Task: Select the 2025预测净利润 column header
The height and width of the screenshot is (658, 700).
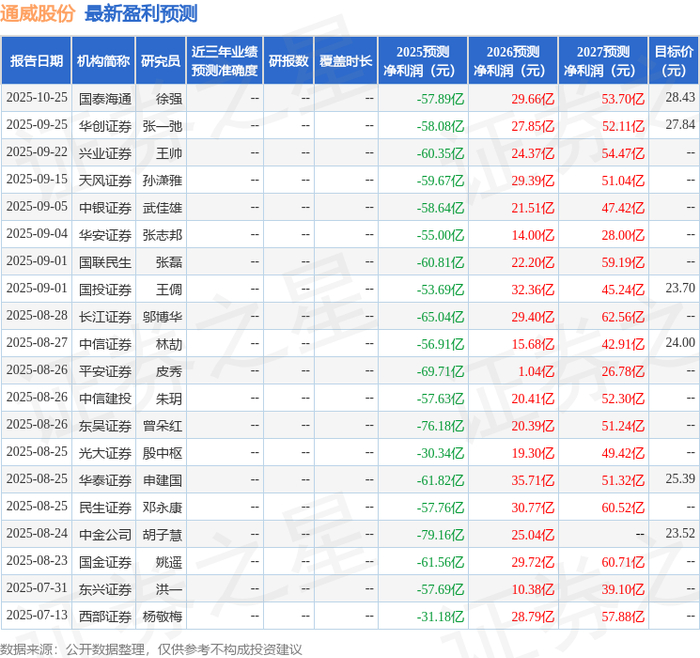Action: click(423, 61)
